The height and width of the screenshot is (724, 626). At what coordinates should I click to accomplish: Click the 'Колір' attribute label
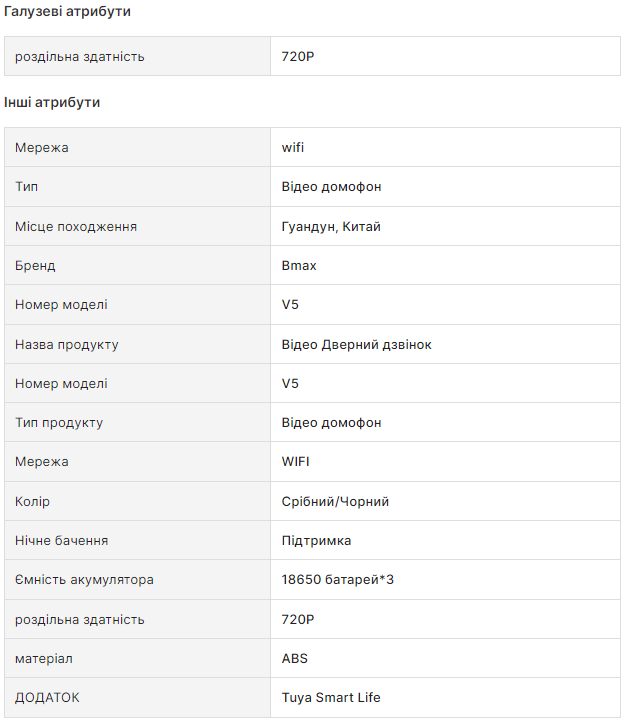(32, 502)
